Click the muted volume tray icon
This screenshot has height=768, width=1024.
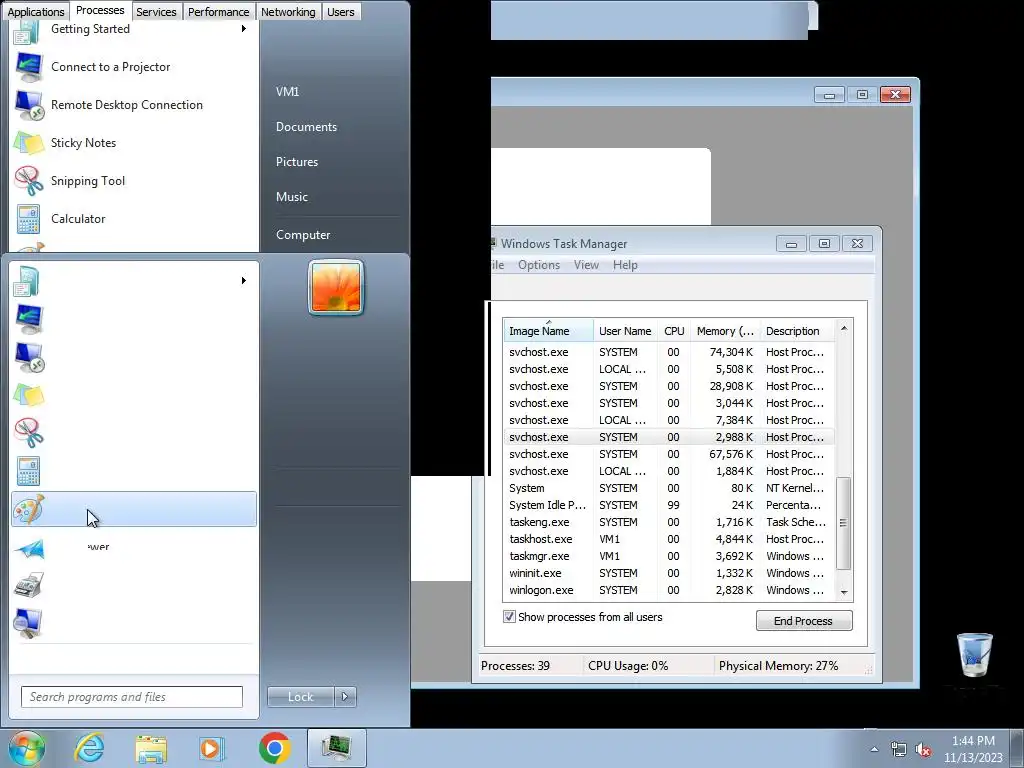pyautogui.click(x=923, y=750)
